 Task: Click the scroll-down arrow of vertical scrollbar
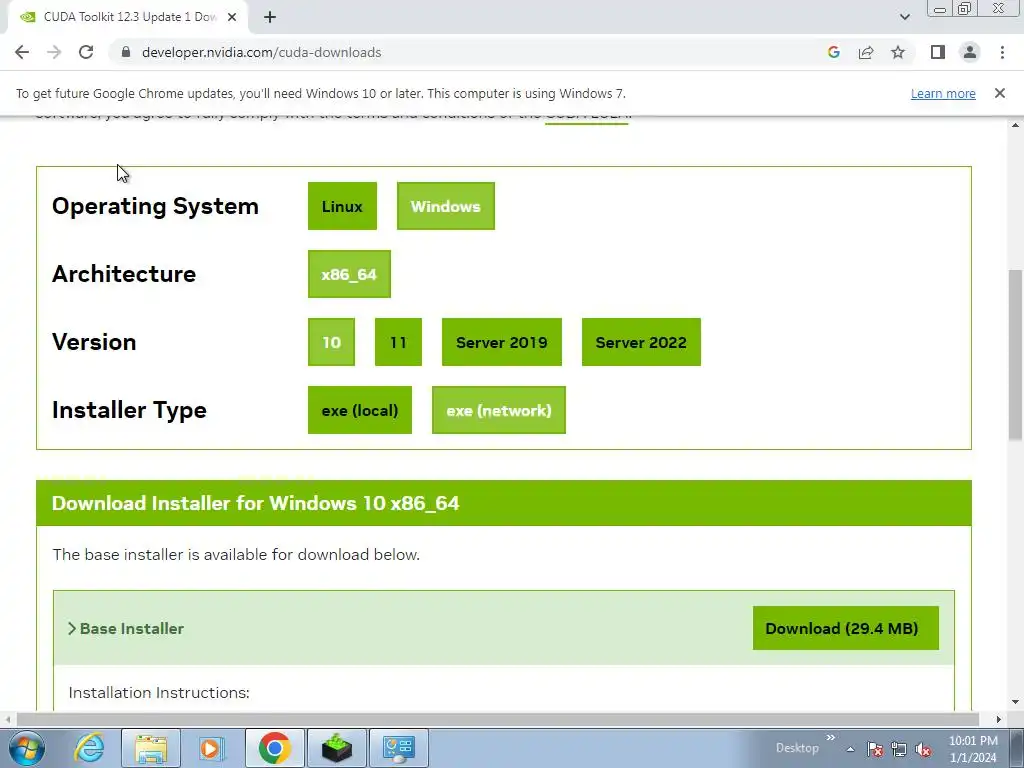click(x=1015, y=702)
